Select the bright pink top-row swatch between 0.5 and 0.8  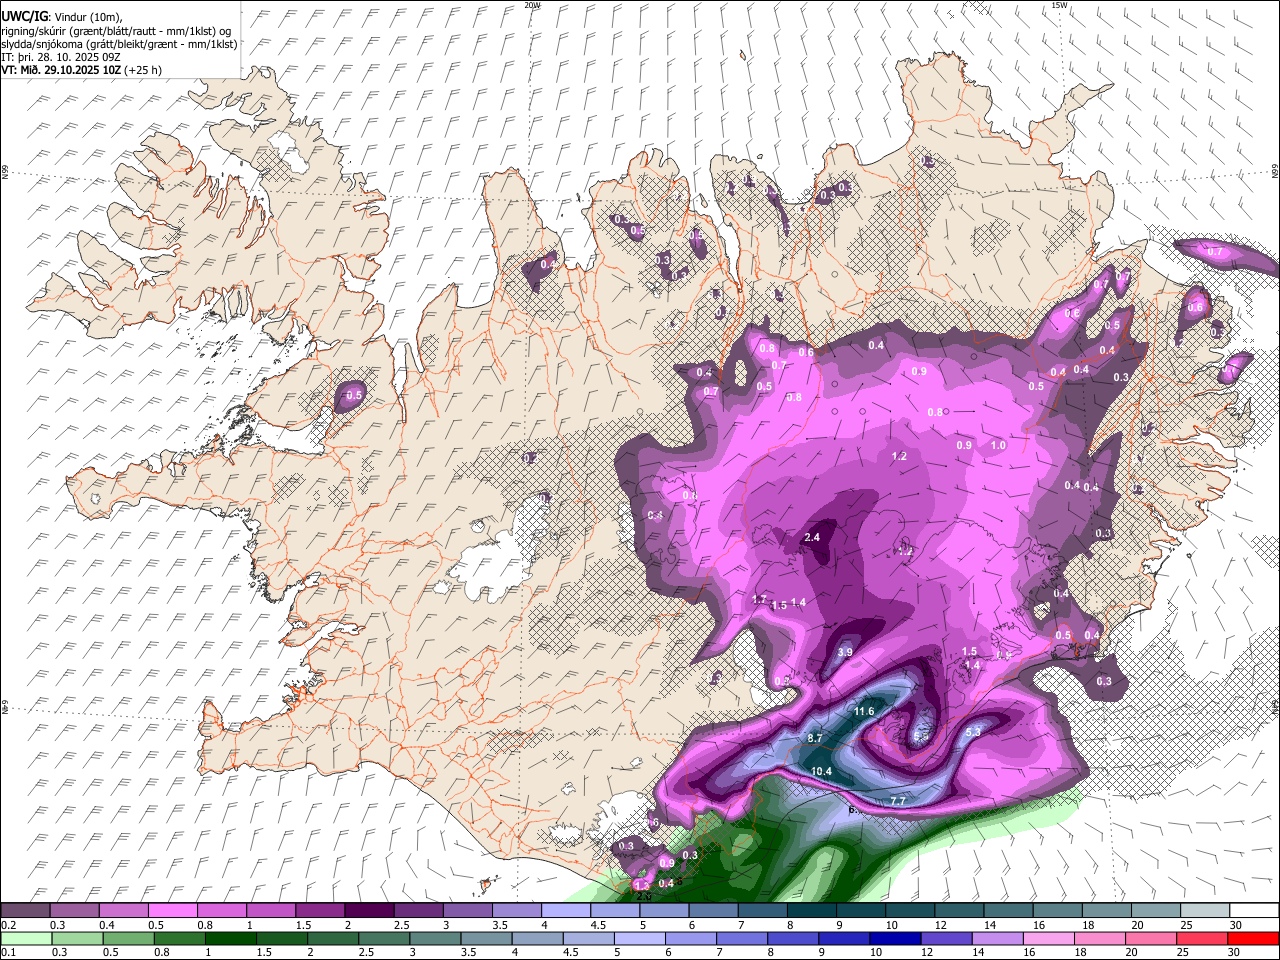tap(172, 911)
